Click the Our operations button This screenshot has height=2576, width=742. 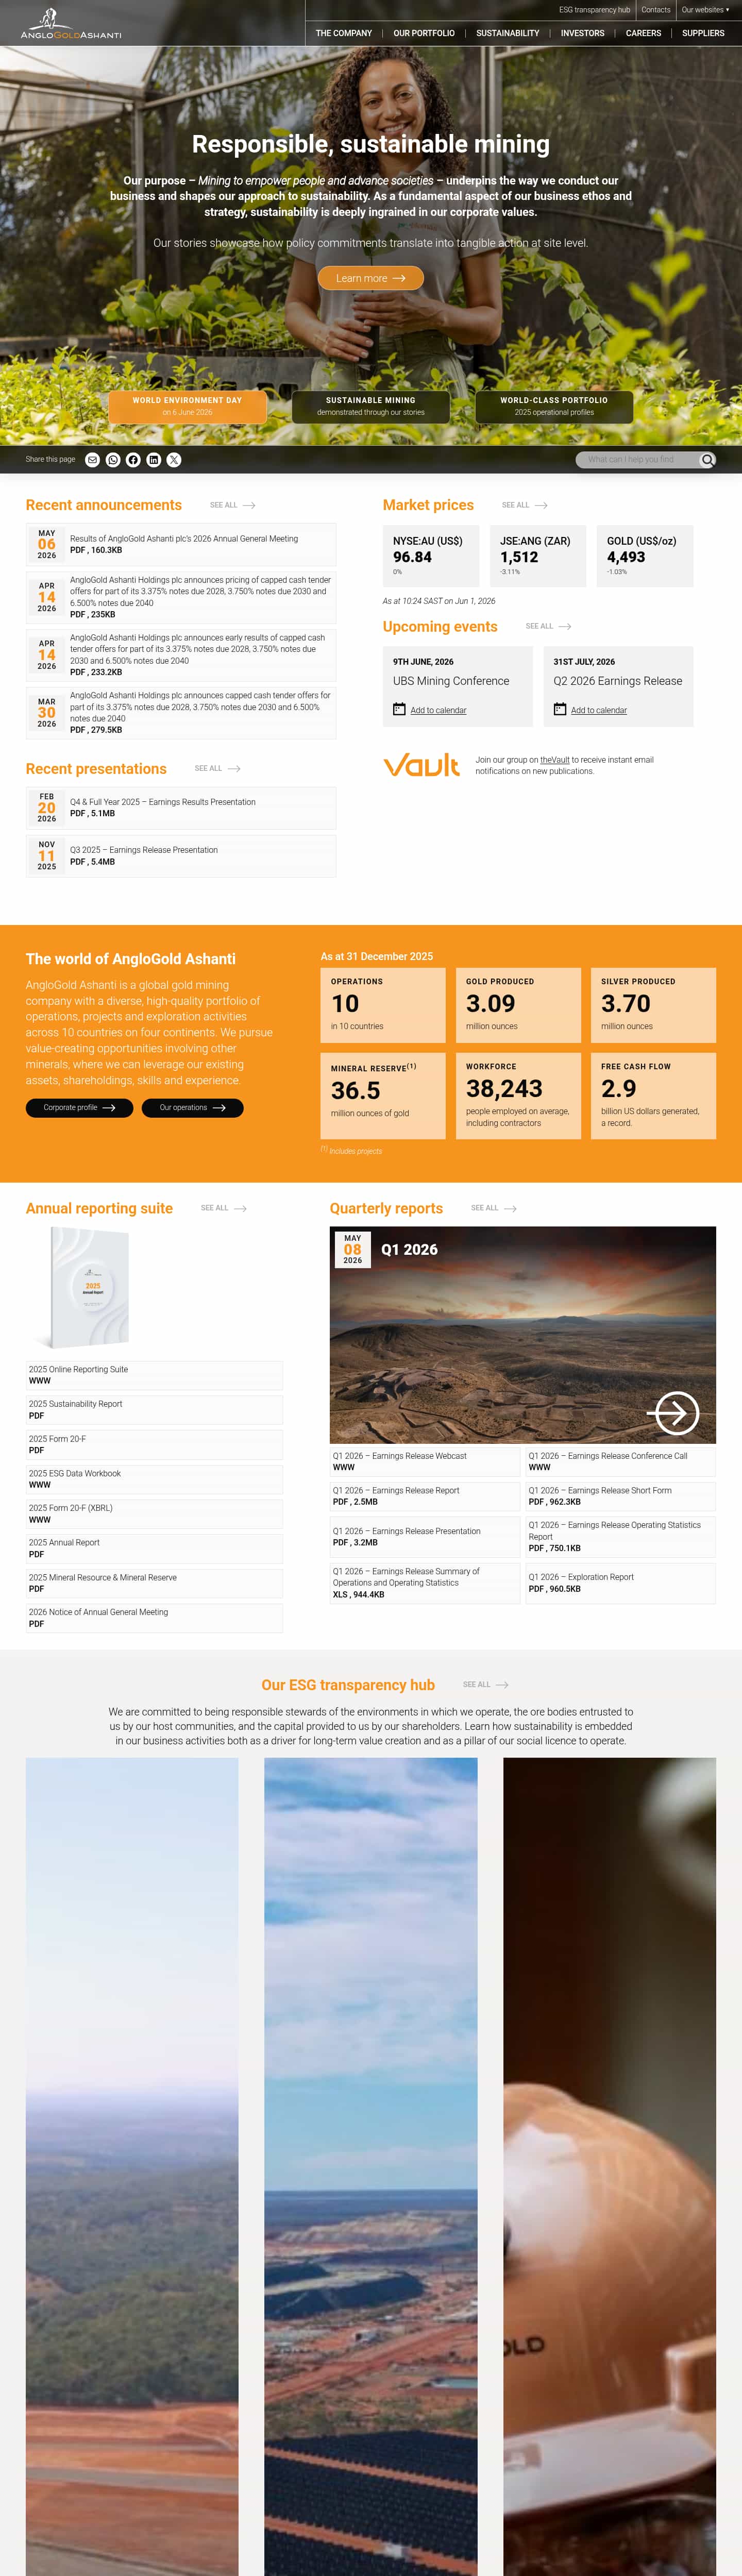(192, 1108)
